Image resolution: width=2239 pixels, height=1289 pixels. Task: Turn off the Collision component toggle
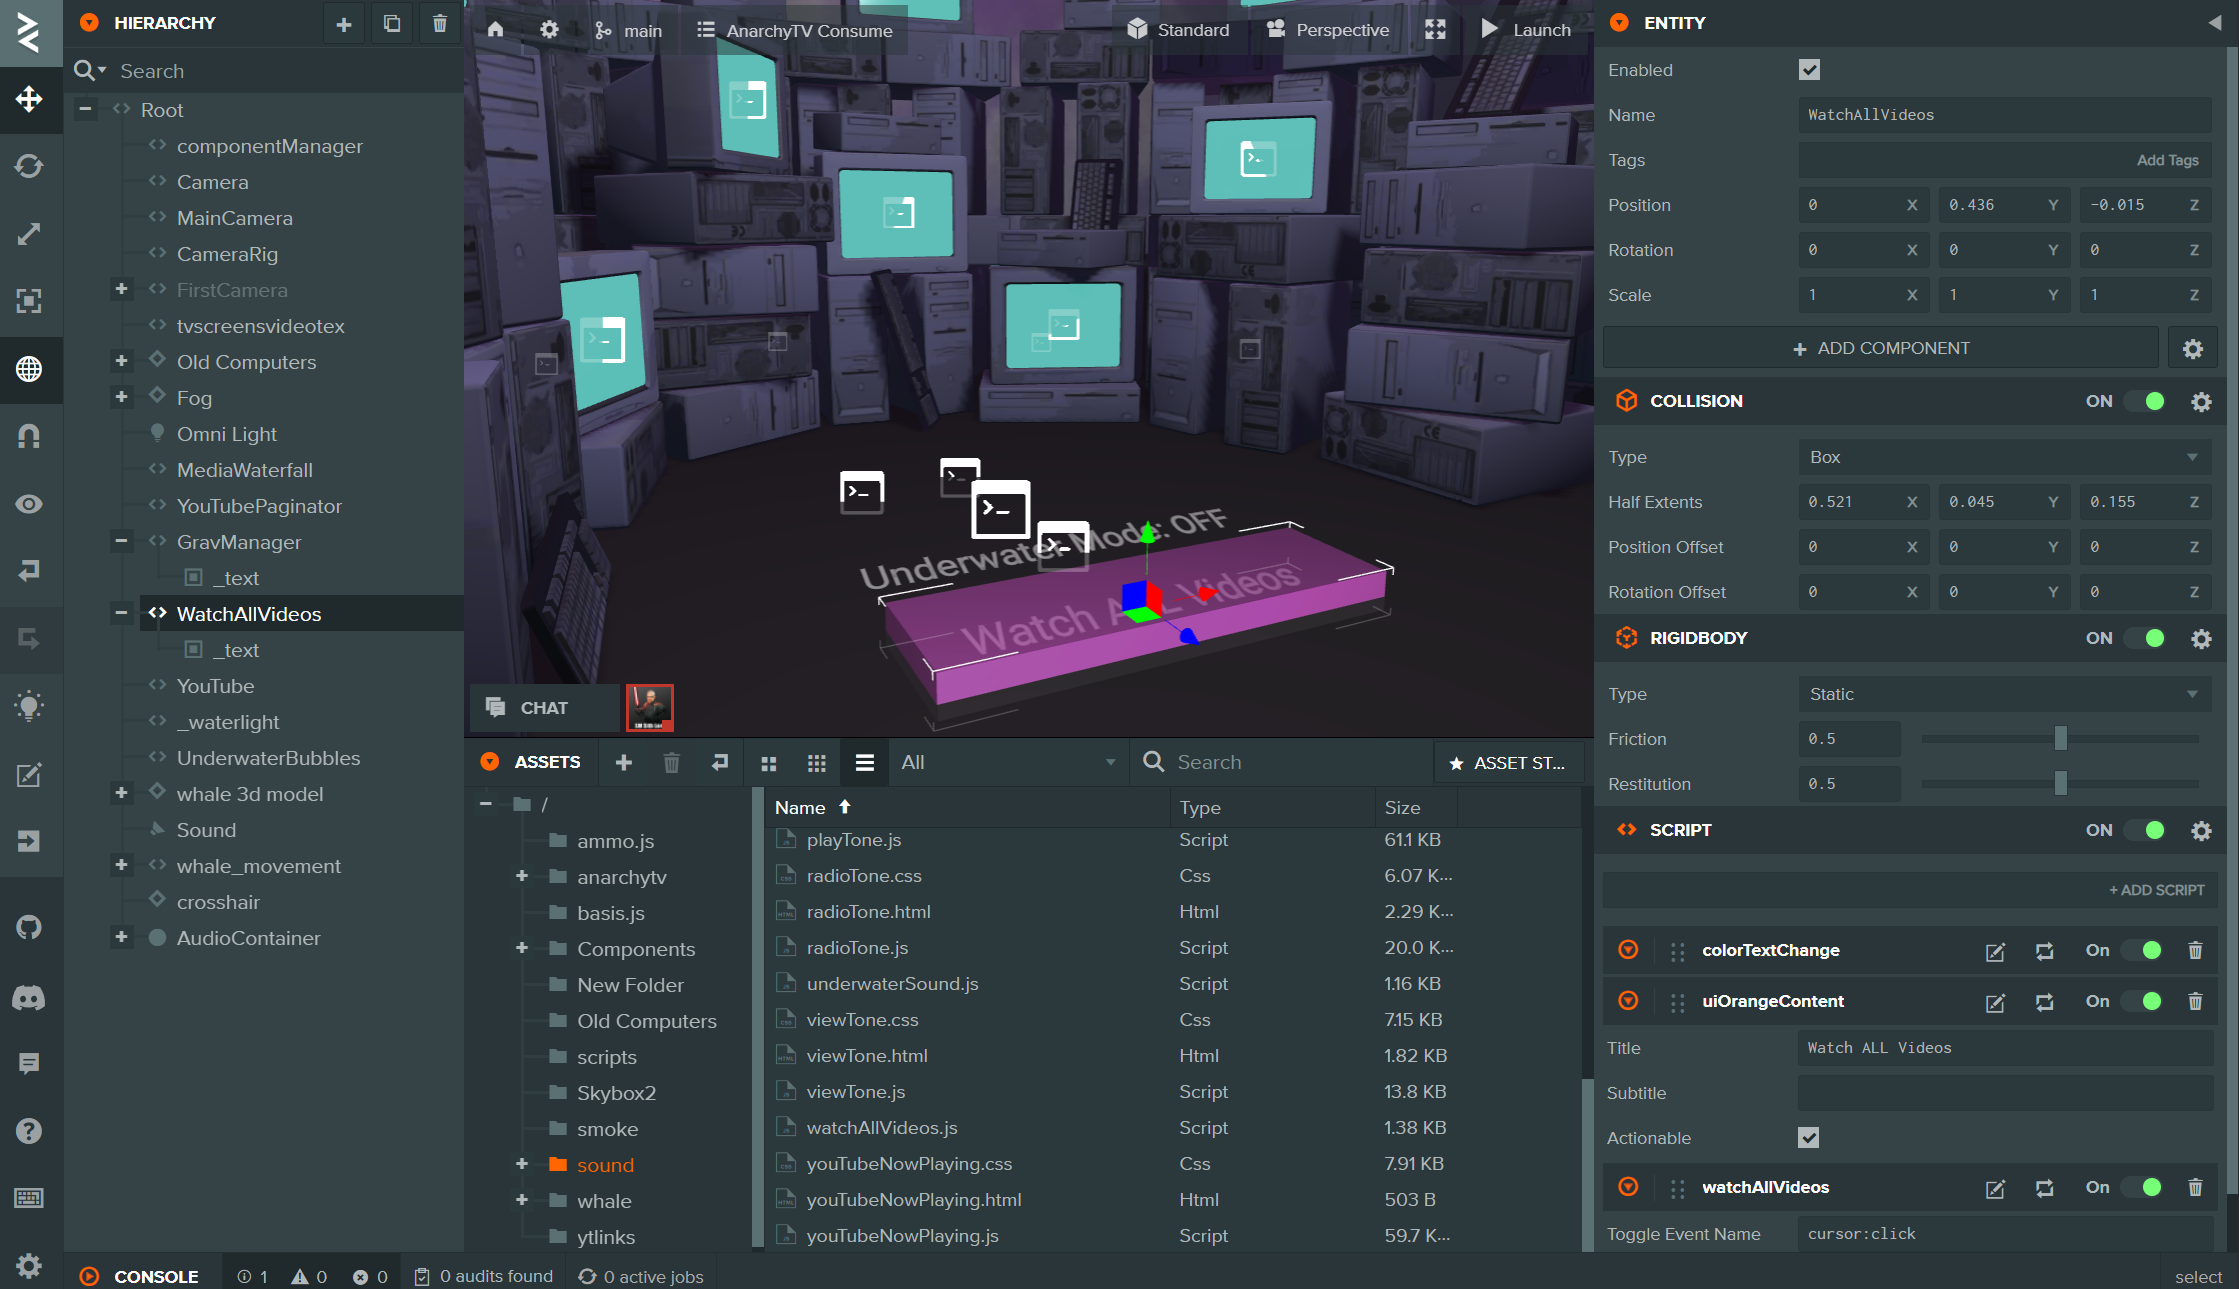(2145, 401)
